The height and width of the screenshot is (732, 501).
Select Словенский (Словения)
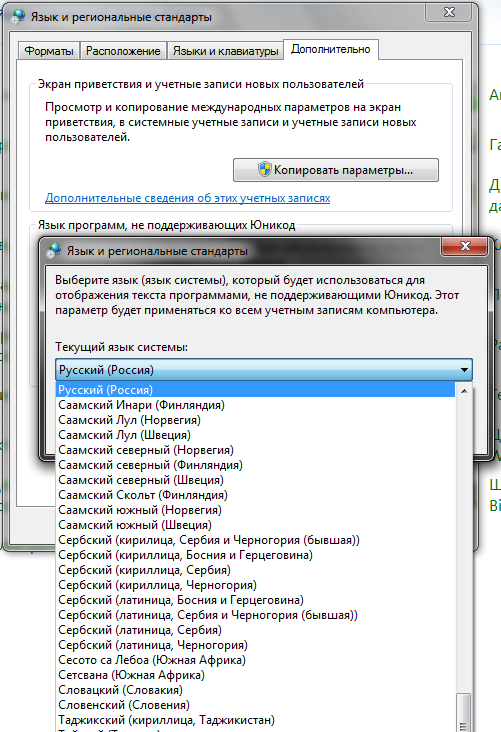255,705
